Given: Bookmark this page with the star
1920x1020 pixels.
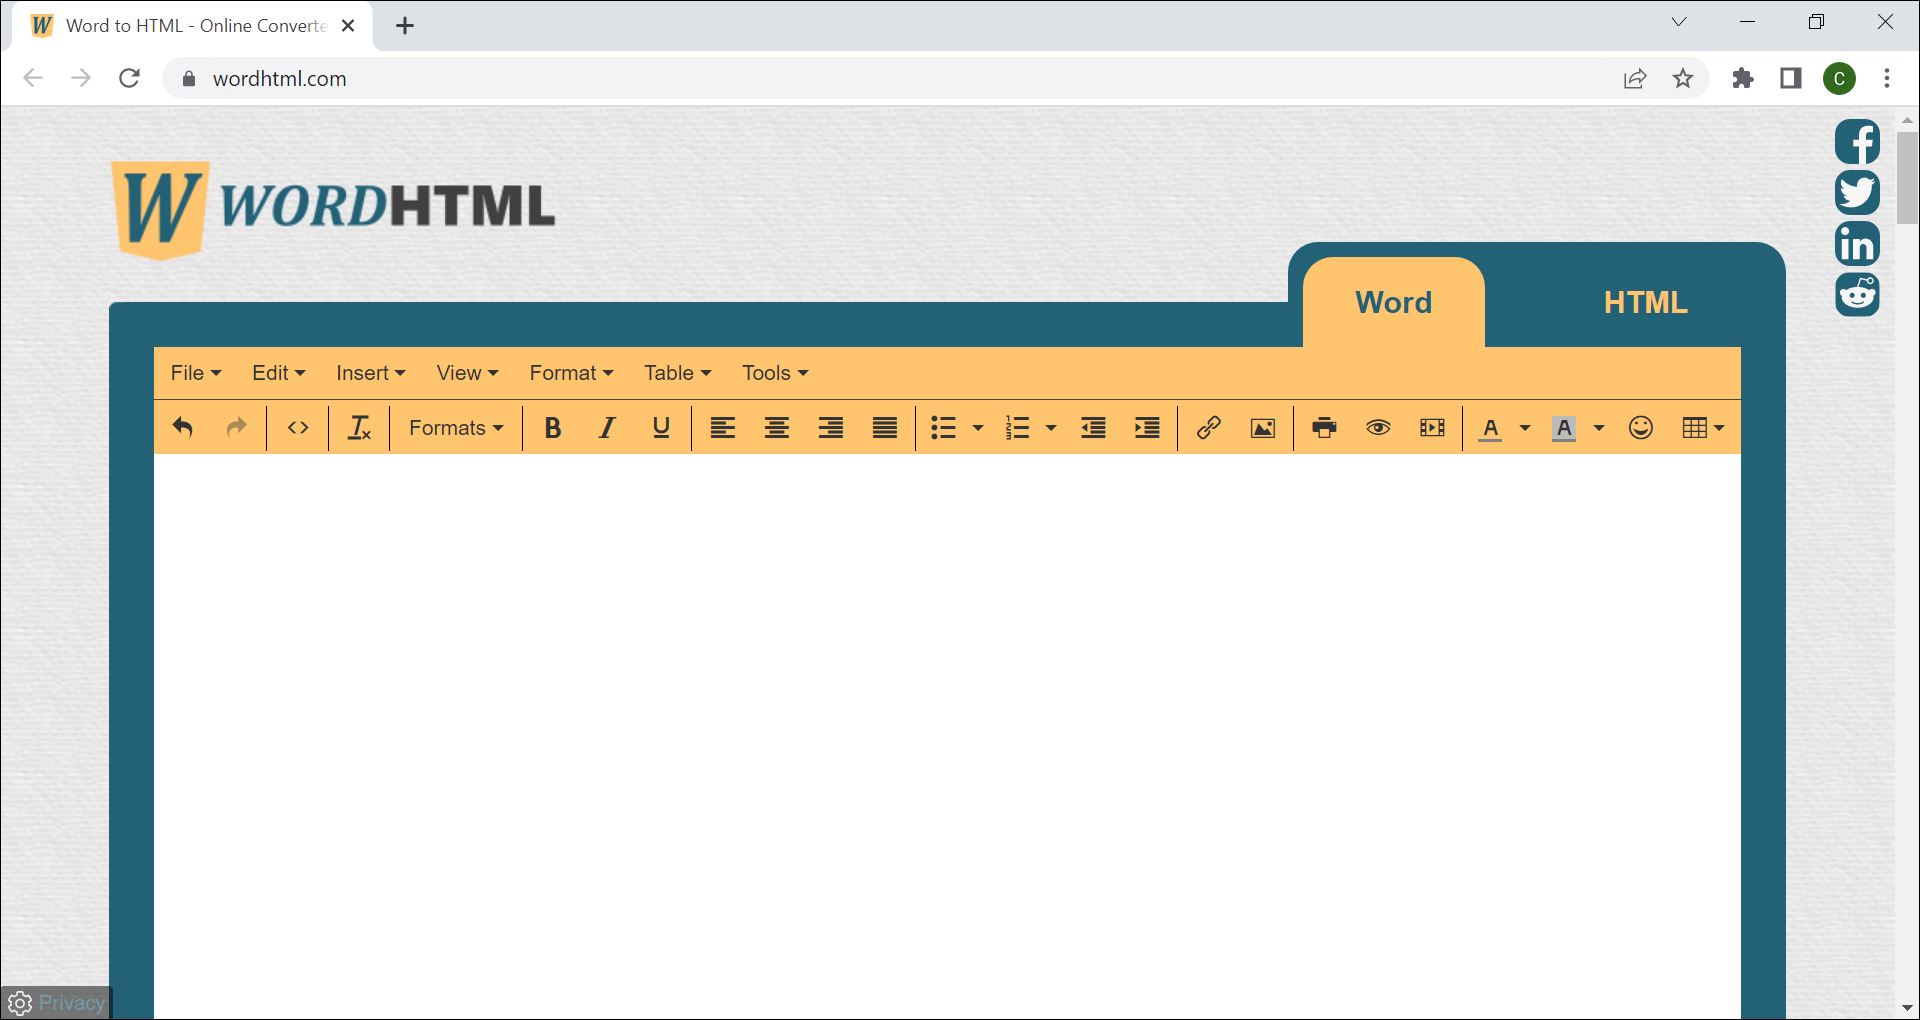Looking at the screenshot, I should tap(1683, 78).
